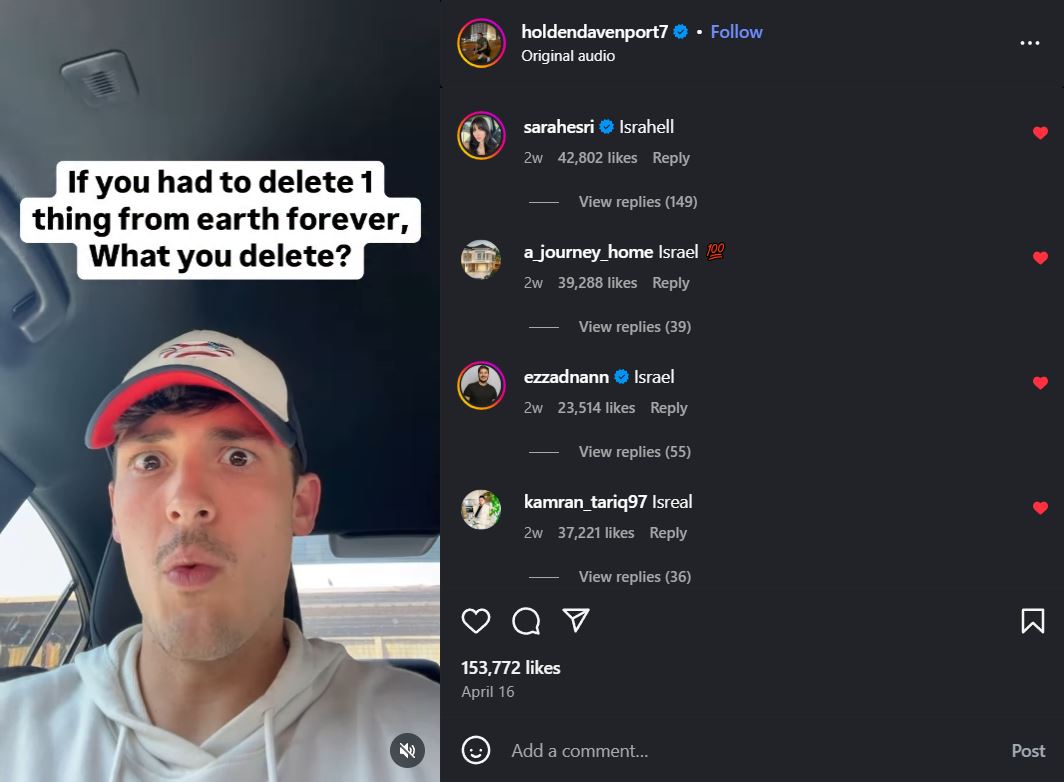1064x782 pixels.
Task: Expand View replies (55)
Action: (634, 451)
